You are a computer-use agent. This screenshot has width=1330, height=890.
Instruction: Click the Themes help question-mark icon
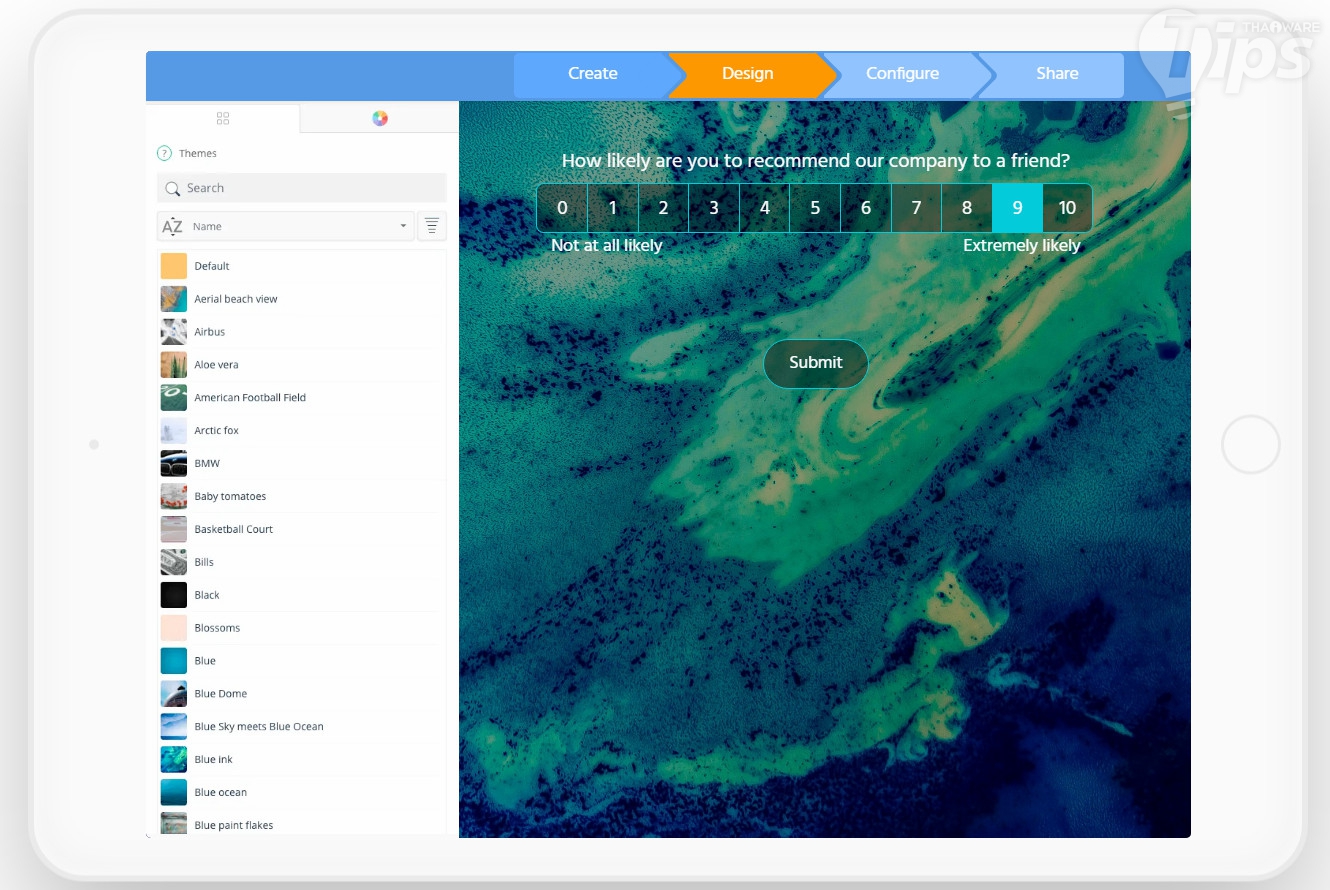(164, 153)
